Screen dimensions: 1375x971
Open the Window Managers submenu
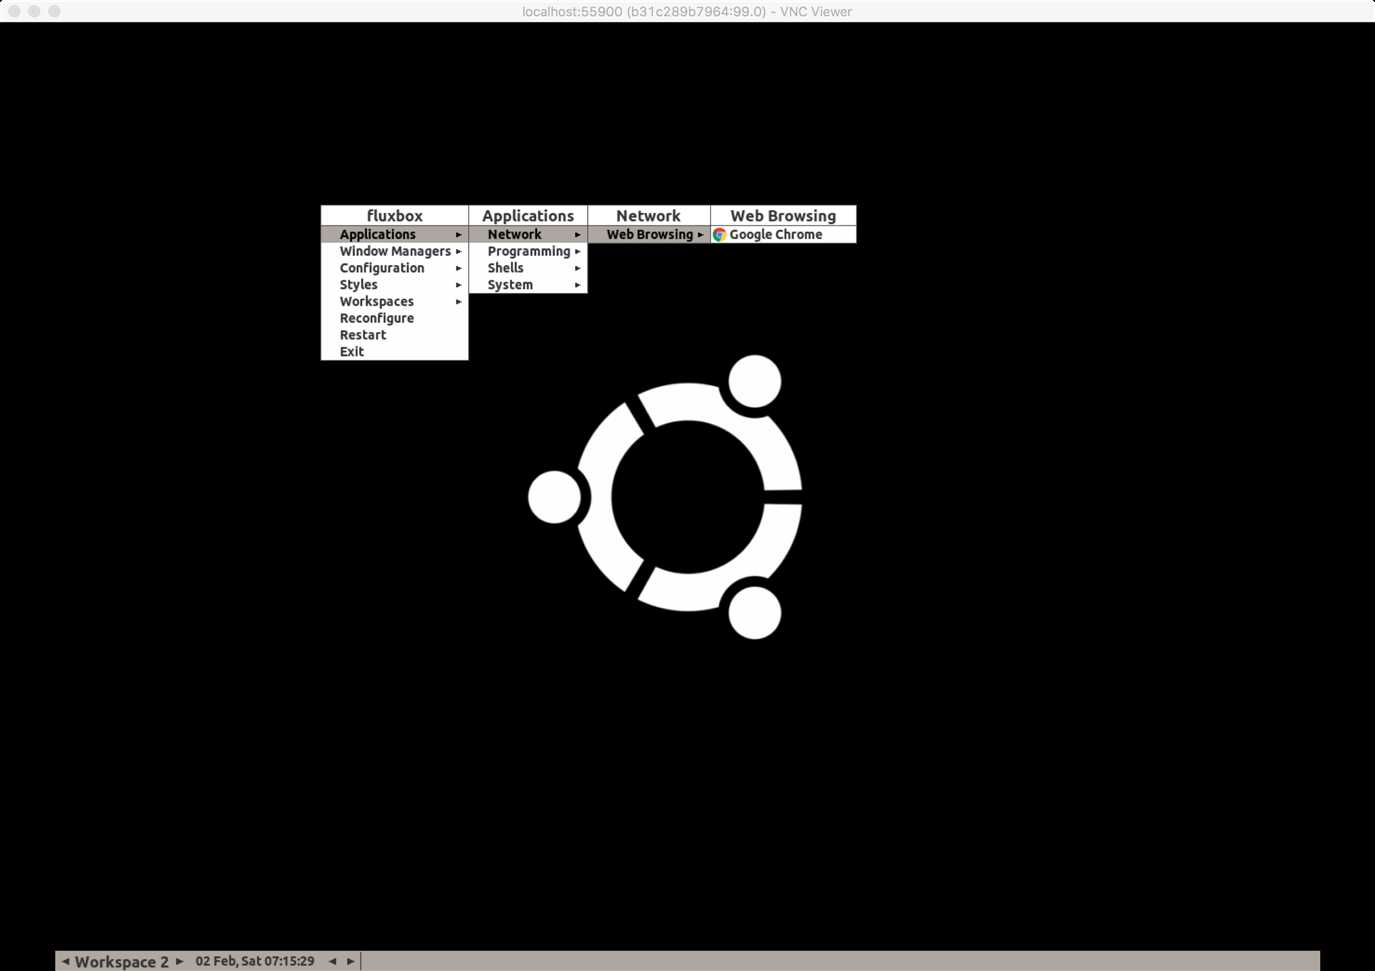point(394,251)
